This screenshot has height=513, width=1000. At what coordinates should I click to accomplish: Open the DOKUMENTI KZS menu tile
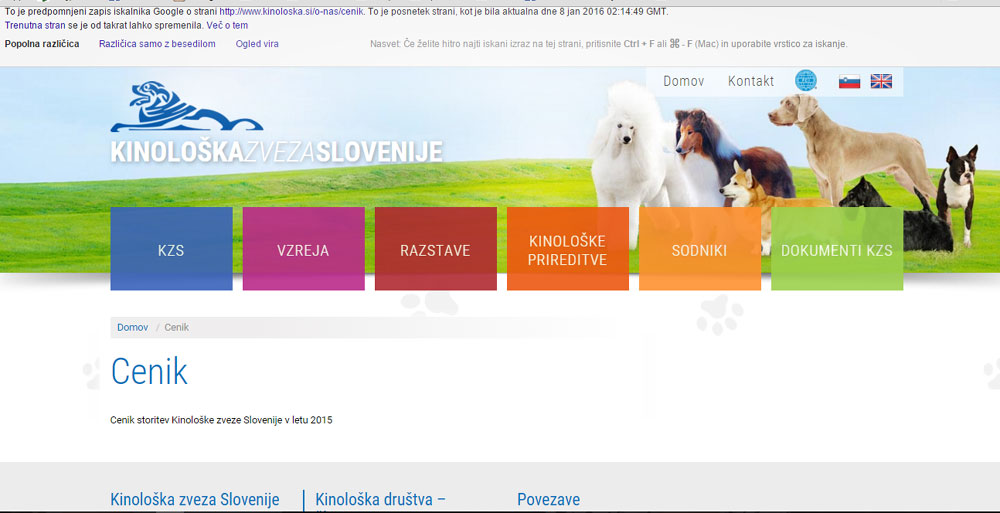click(837, 249)
